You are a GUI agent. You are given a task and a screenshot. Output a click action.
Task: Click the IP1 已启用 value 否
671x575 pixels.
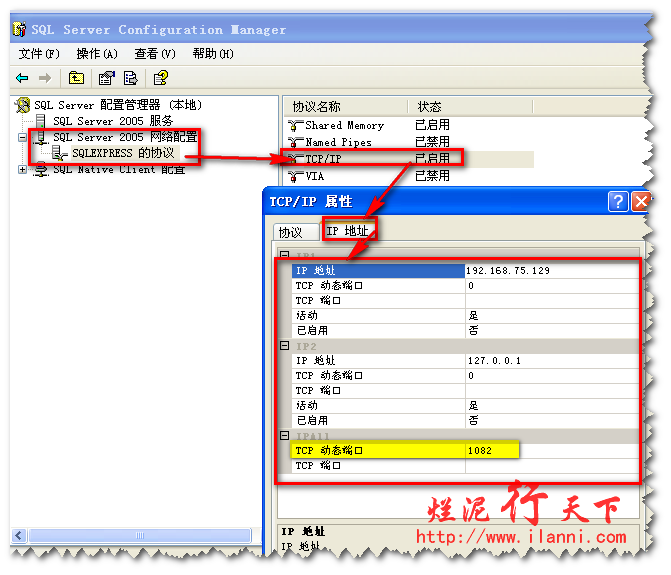(552, 331)
